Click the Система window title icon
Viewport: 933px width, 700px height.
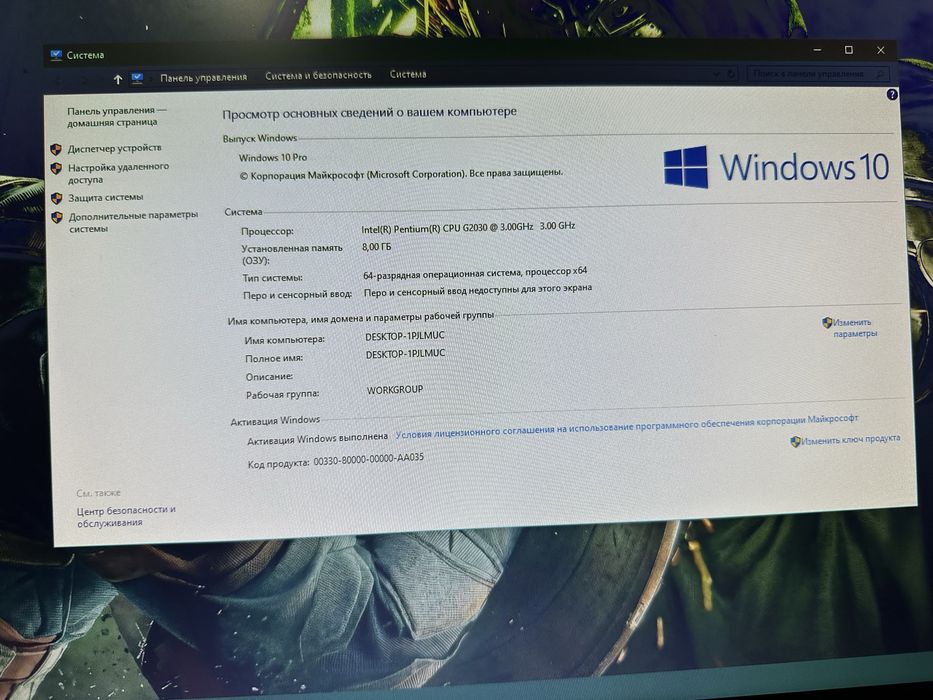57,55
